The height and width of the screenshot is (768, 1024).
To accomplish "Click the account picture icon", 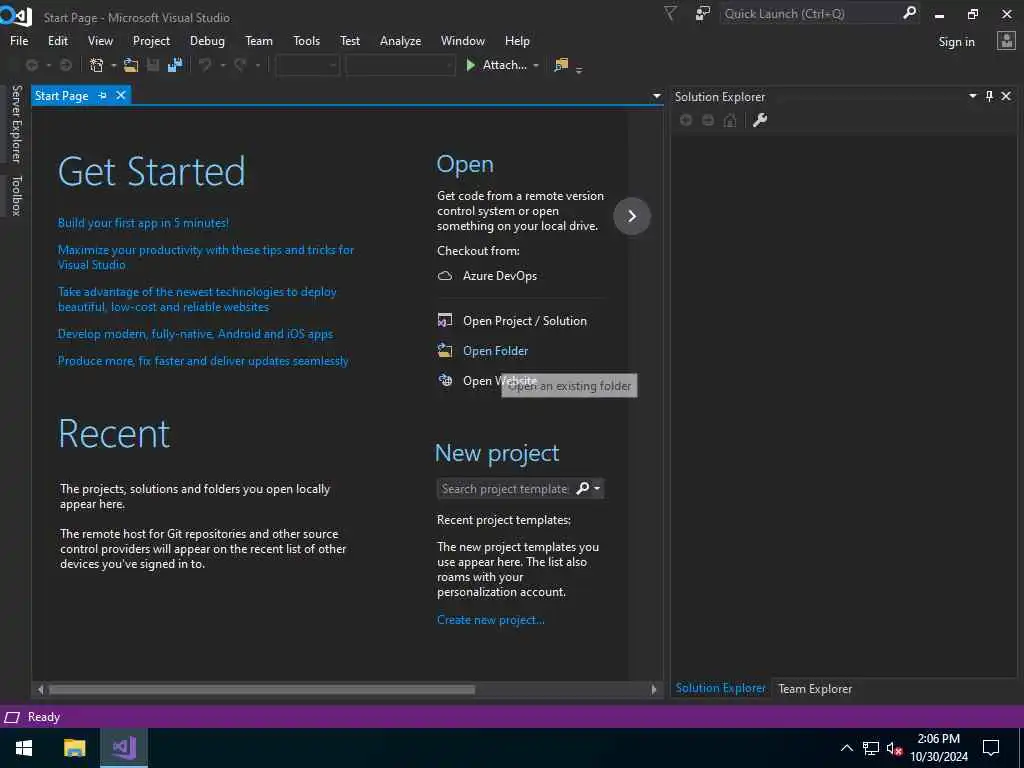I will point(1006,41).
